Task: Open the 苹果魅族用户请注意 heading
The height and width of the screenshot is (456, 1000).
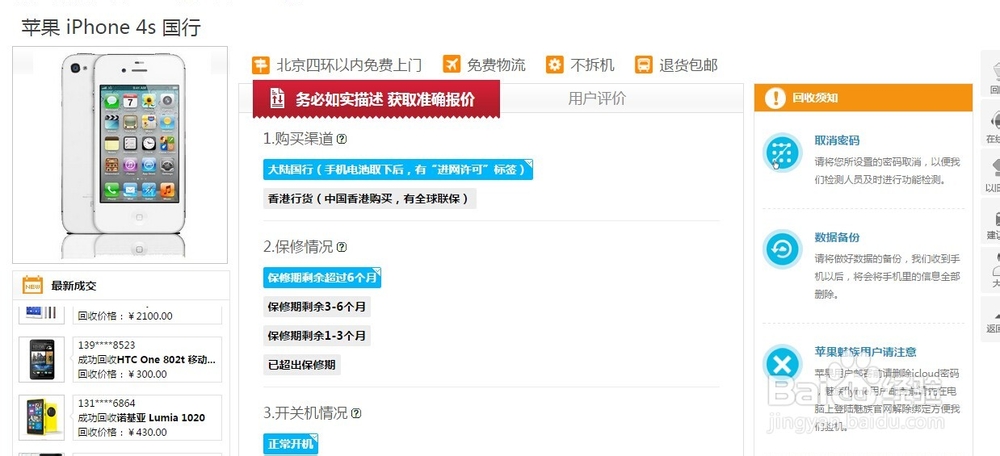Action: [x=865, y=352]
